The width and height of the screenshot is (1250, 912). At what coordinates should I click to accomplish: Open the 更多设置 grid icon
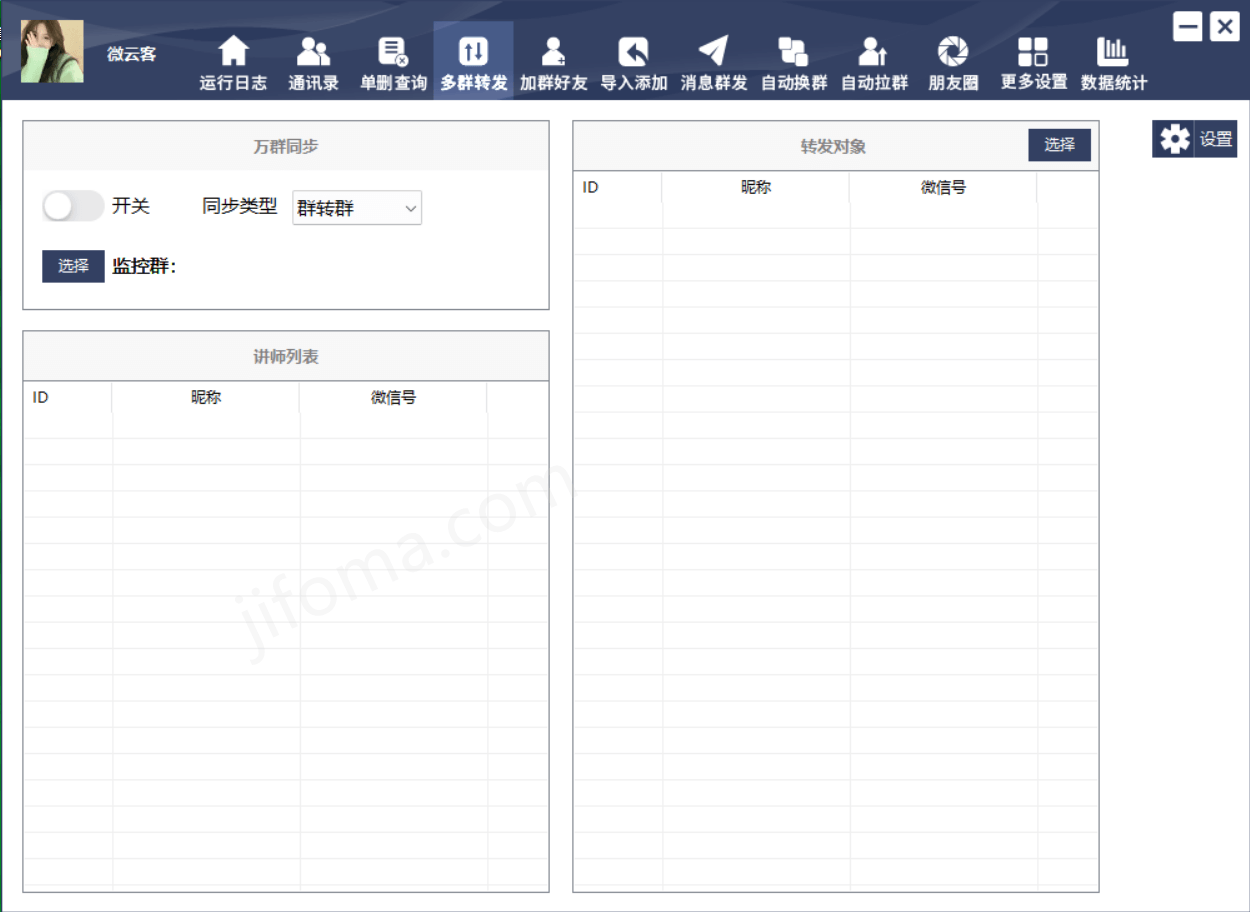(1033, 51)
